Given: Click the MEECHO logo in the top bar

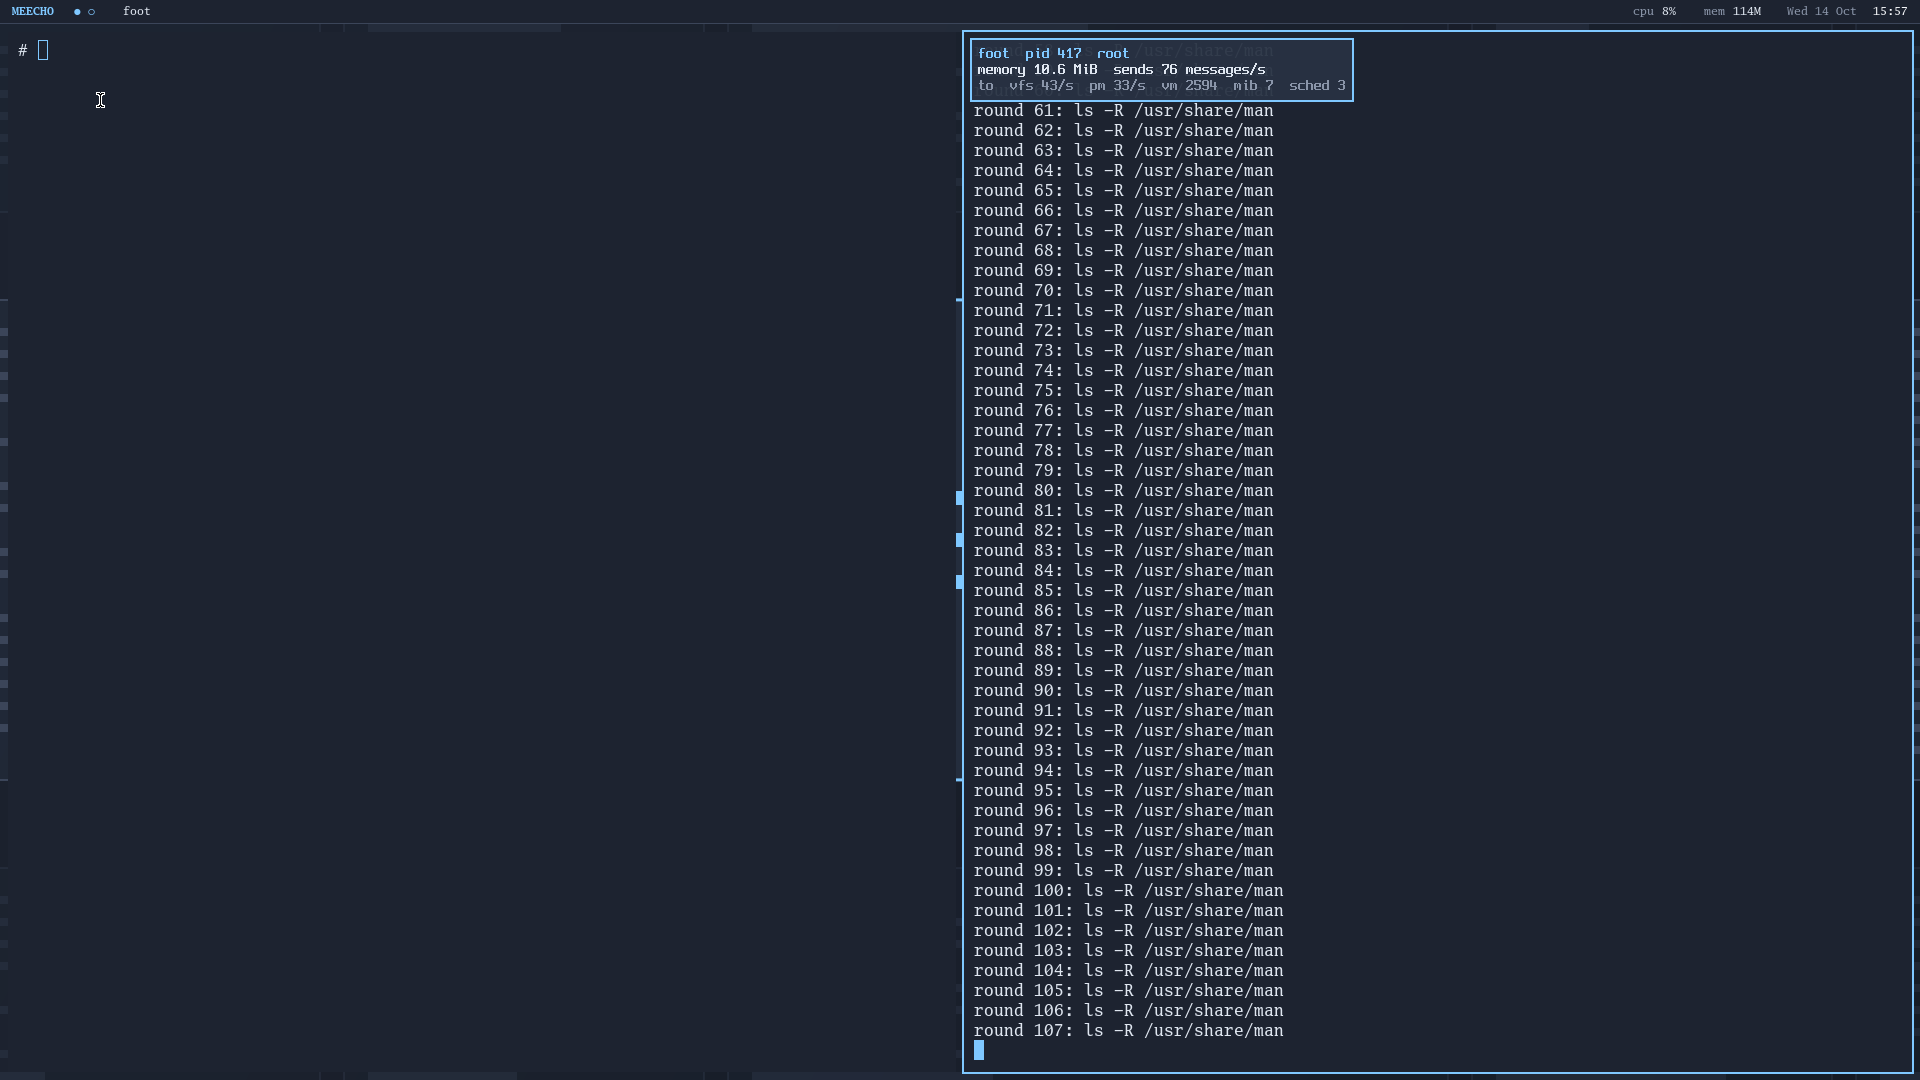Looking at the screenshot, I should point(33,11).
